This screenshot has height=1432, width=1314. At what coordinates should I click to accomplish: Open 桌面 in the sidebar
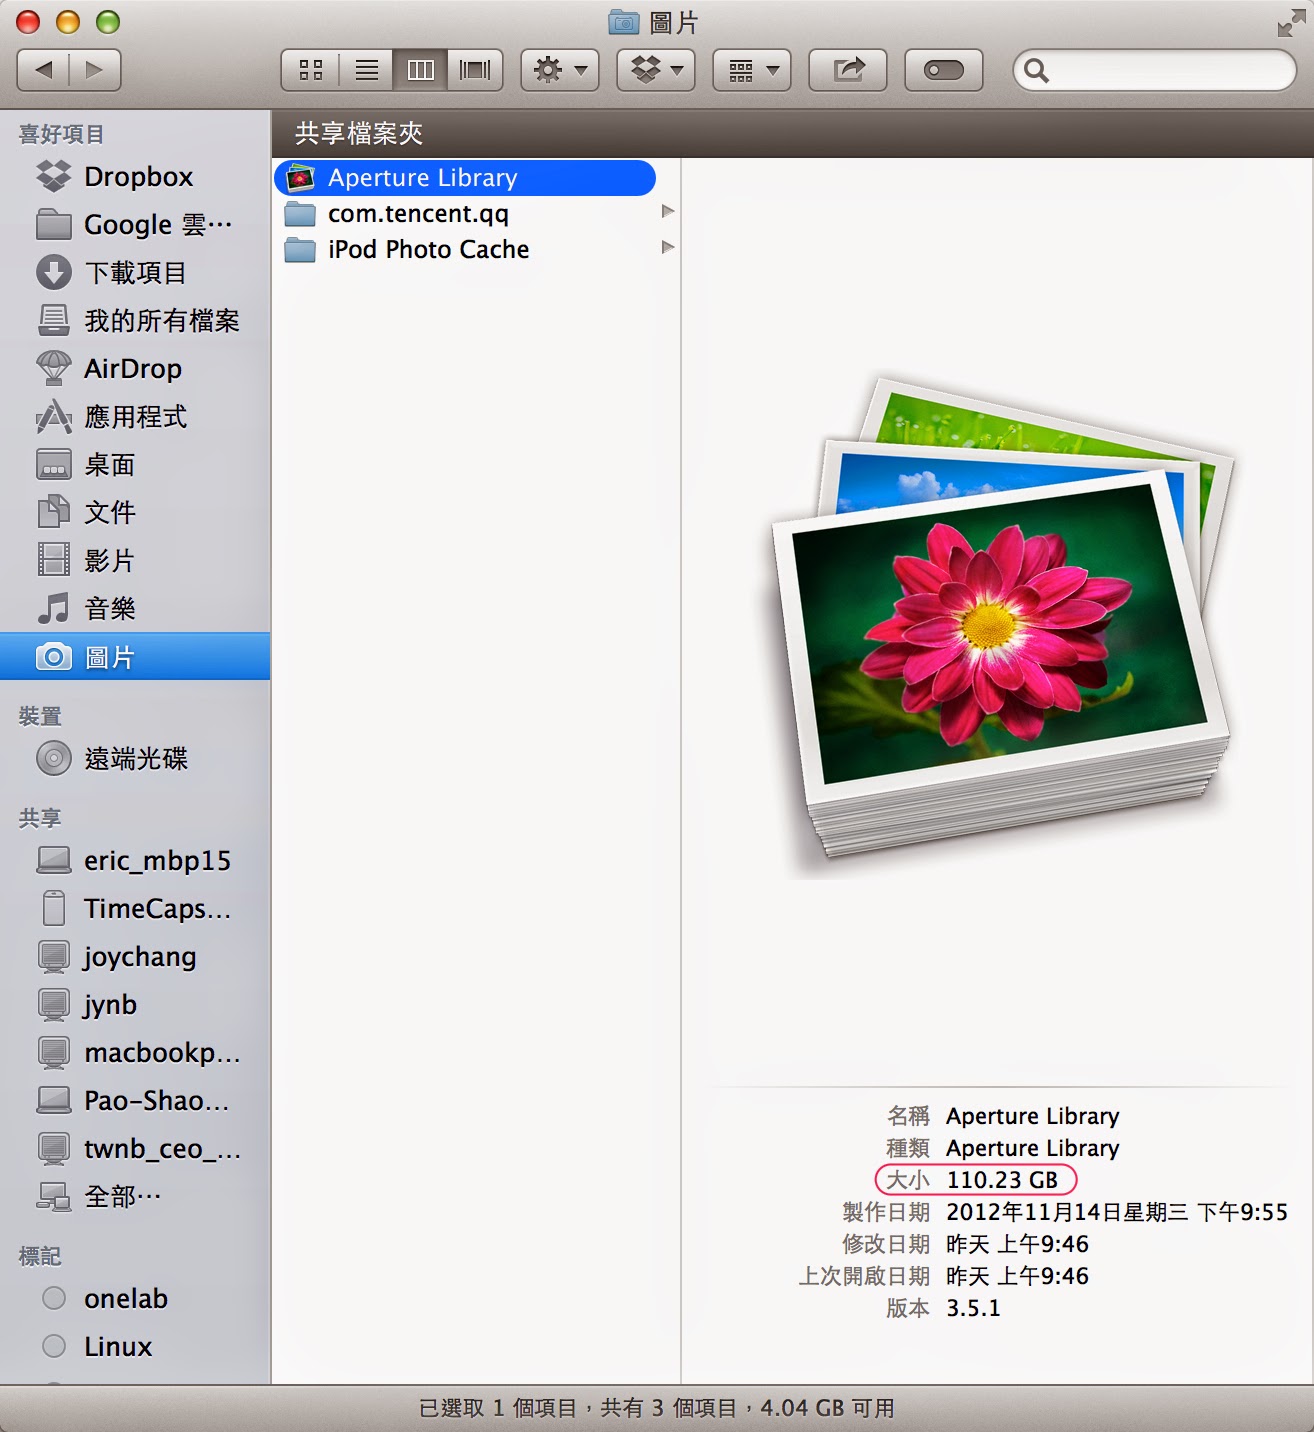[135, 465]
